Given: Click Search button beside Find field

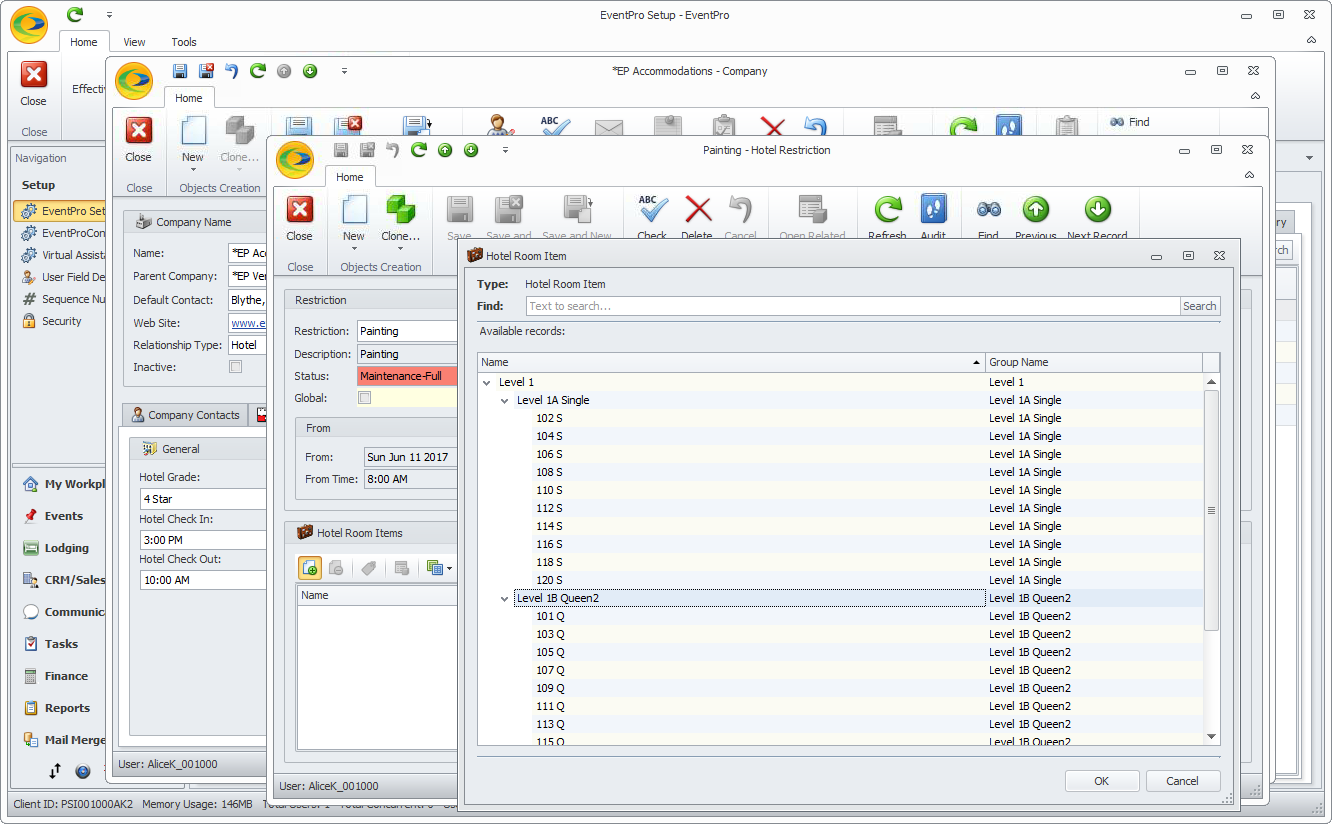Looking at the screenshot, I should tap(1200, 306).
